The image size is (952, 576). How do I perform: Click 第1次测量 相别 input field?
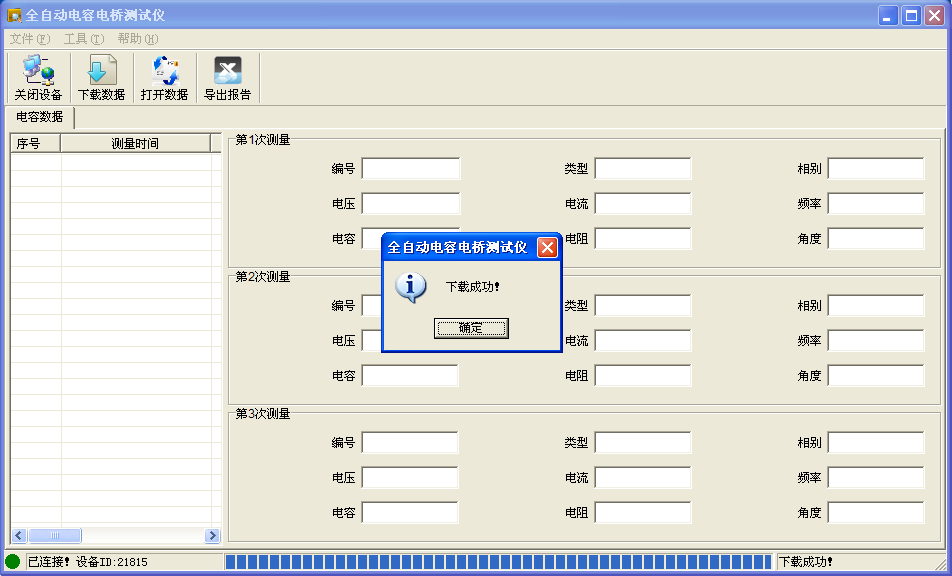[876, 169]
